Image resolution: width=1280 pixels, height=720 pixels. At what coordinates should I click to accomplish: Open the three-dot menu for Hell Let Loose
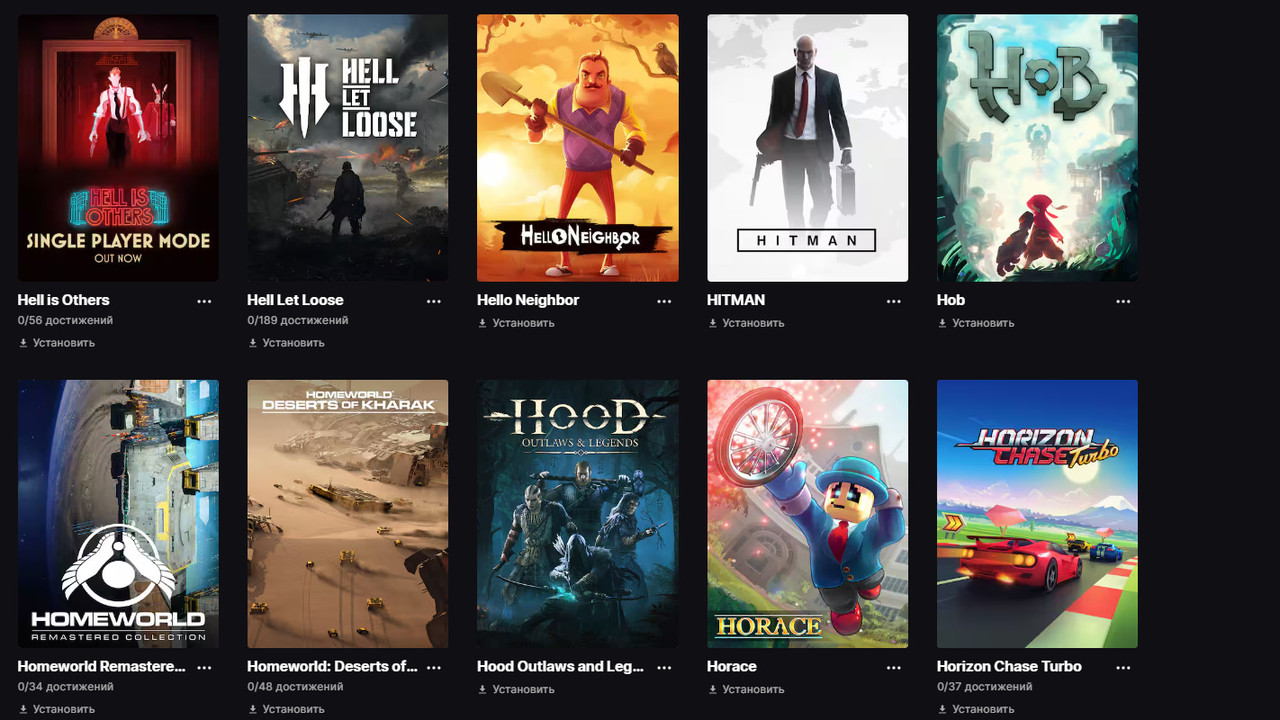pyautogui.click(x=434, y=301)
